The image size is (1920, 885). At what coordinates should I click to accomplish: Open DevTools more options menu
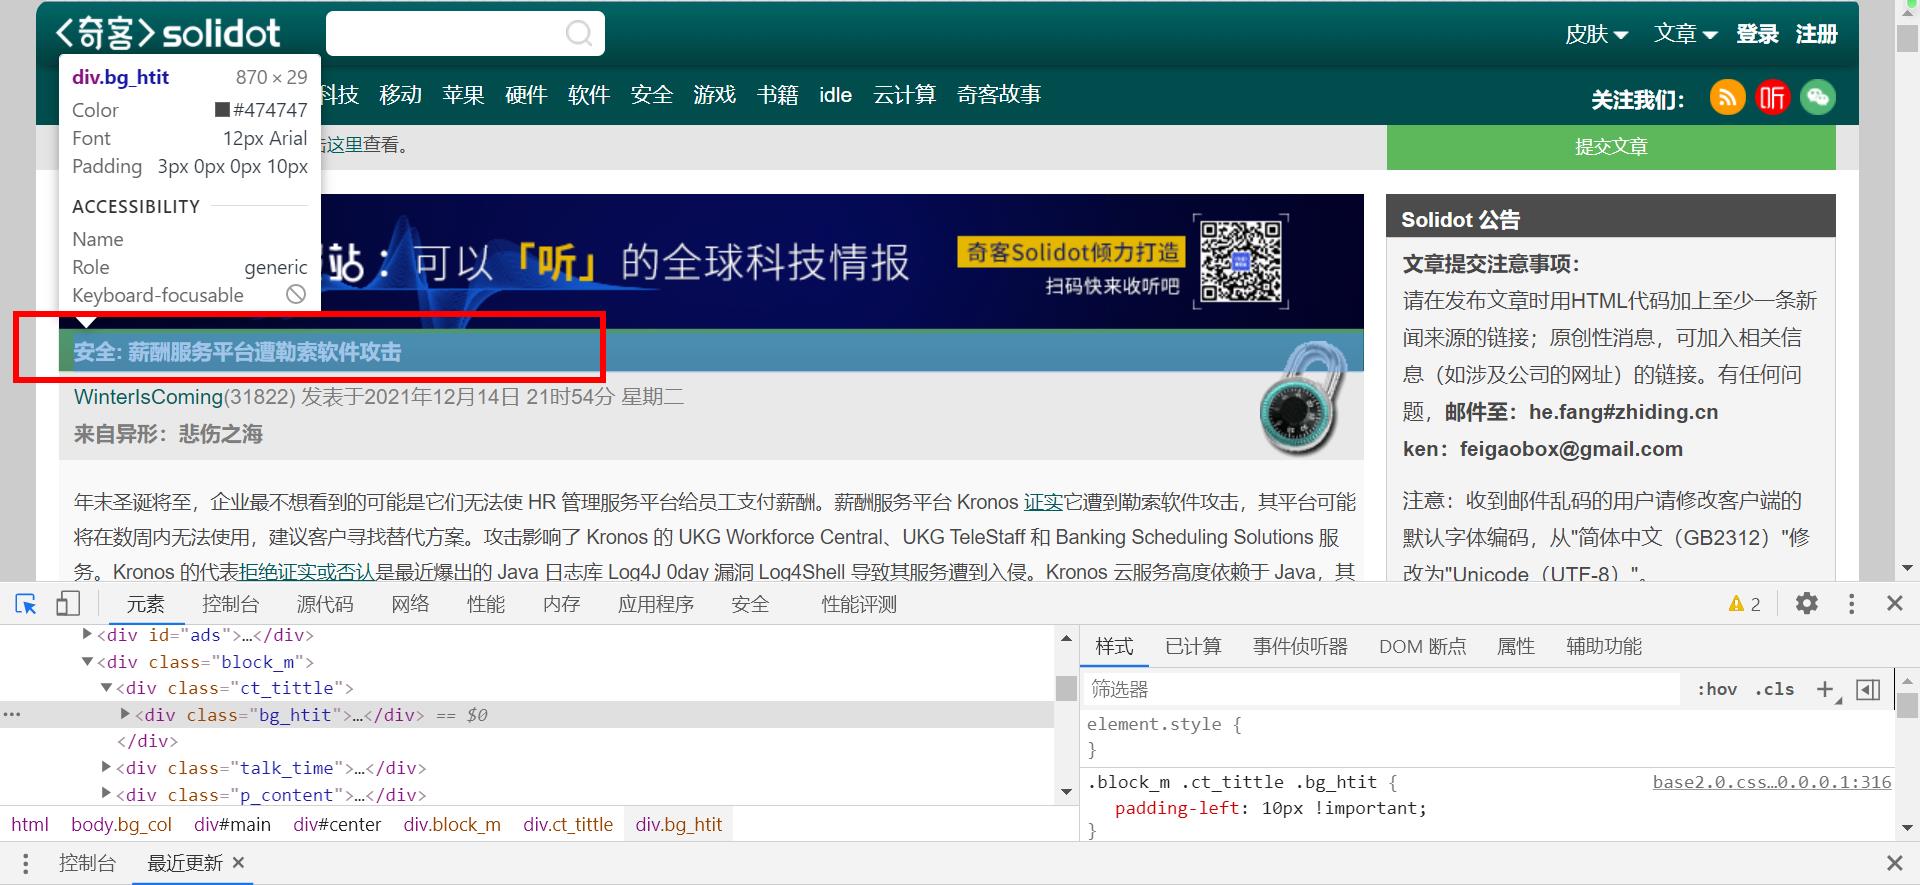pyautogui.click(x=1851, y=604)
